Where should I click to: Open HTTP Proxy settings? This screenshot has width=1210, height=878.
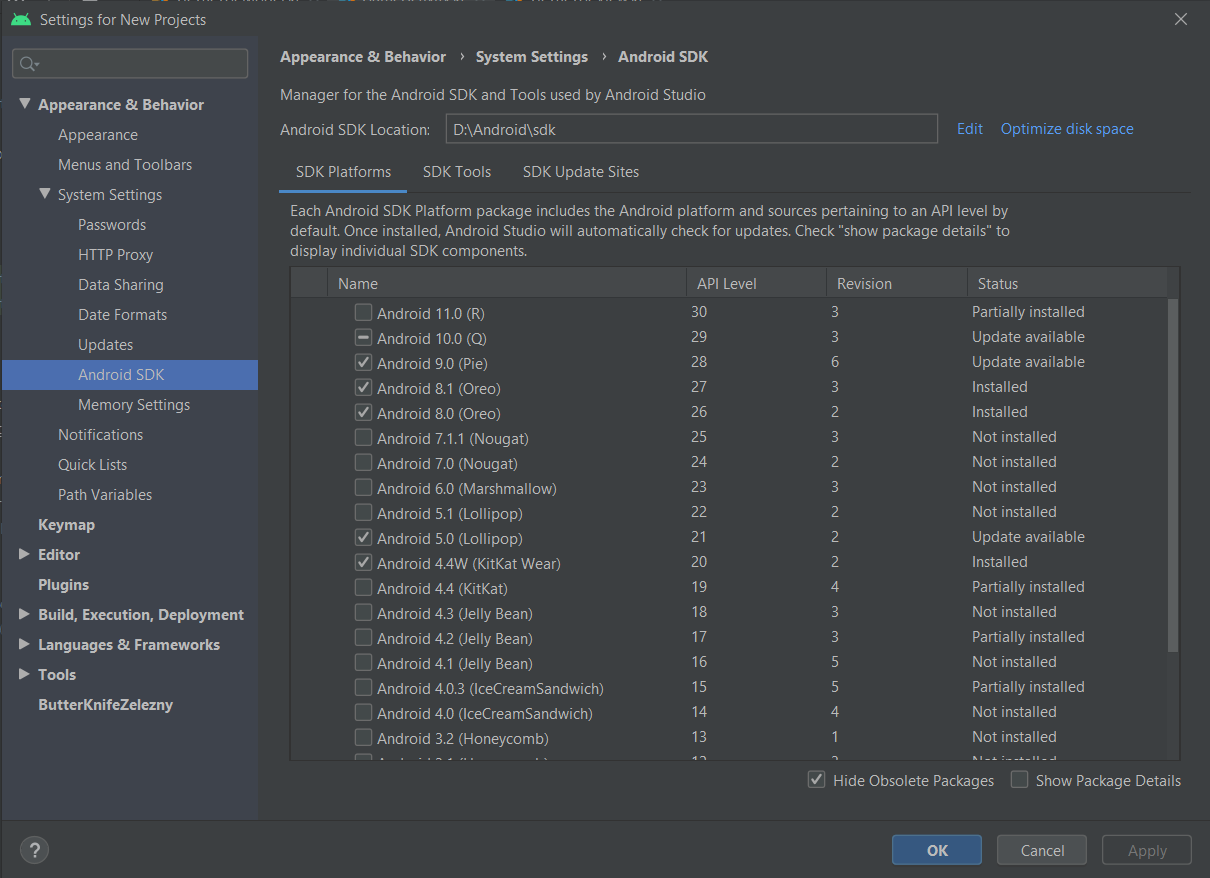pos(115,255)
